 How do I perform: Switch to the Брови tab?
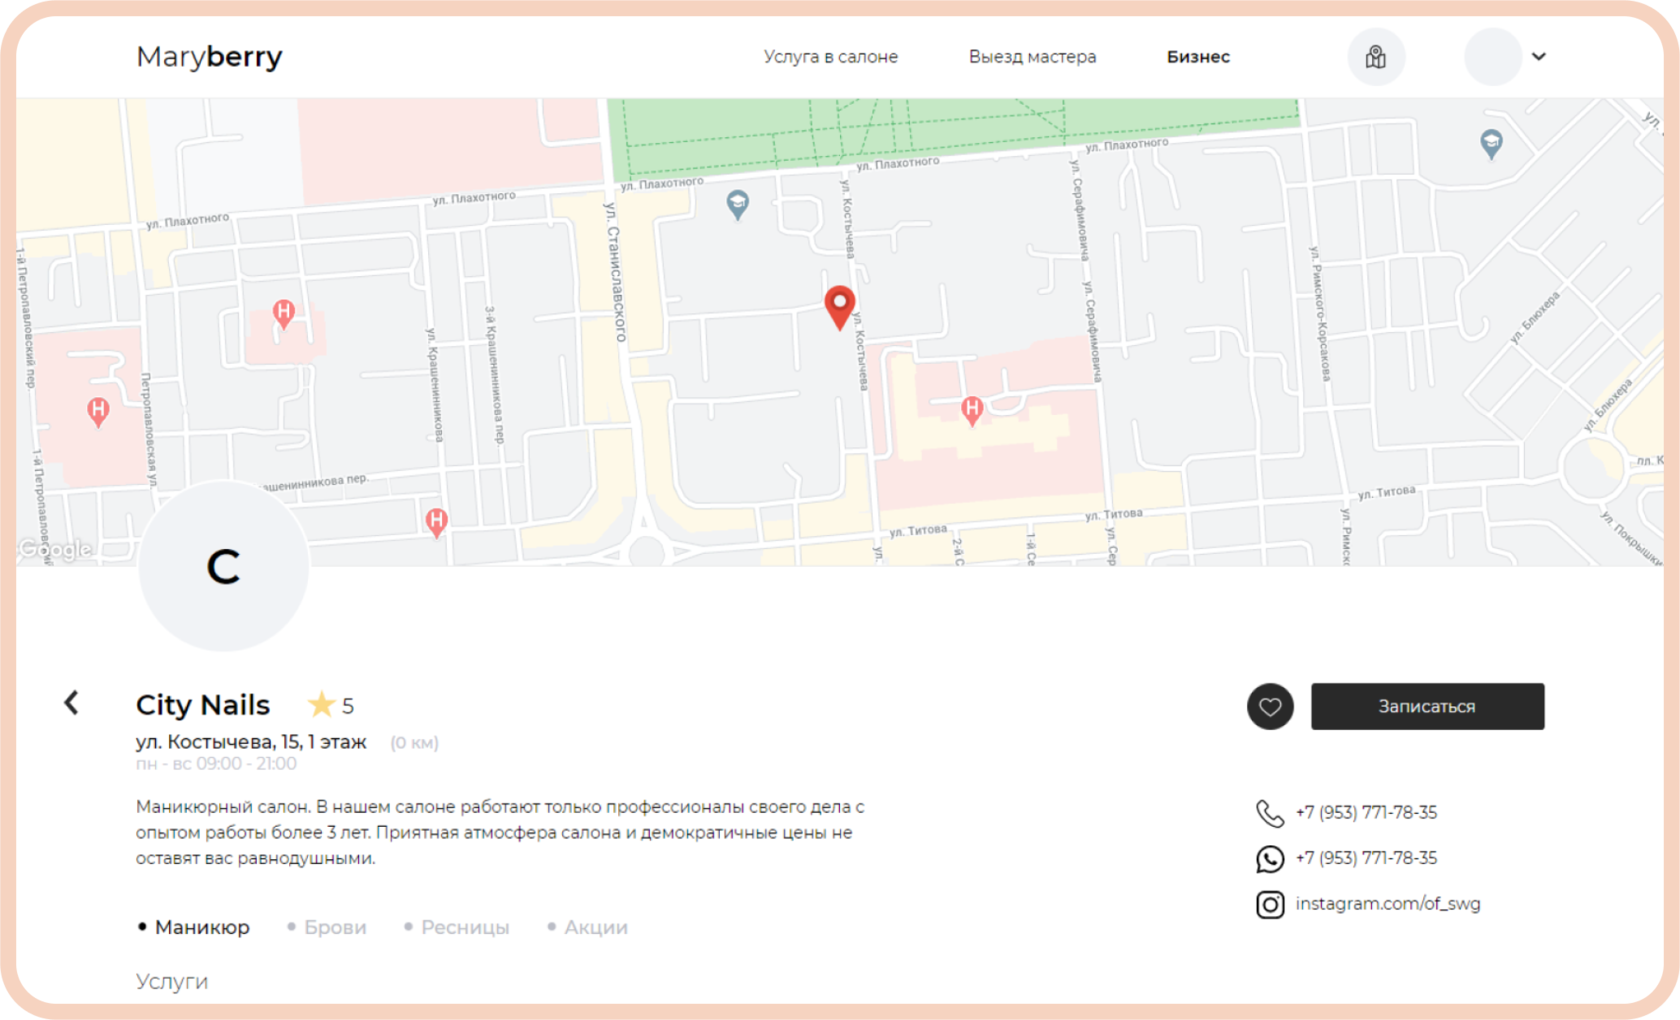(327, 927)
